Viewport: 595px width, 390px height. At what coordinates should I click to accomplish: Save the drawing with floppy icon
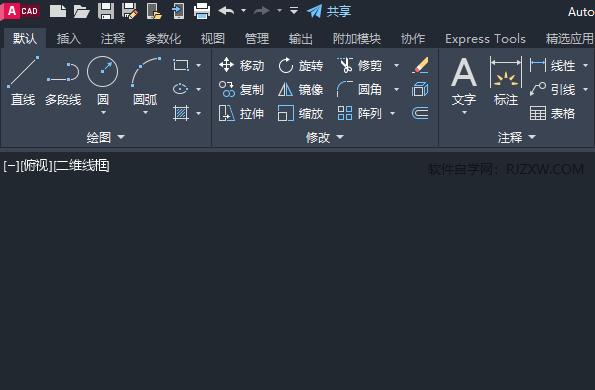tap(106, 11)
